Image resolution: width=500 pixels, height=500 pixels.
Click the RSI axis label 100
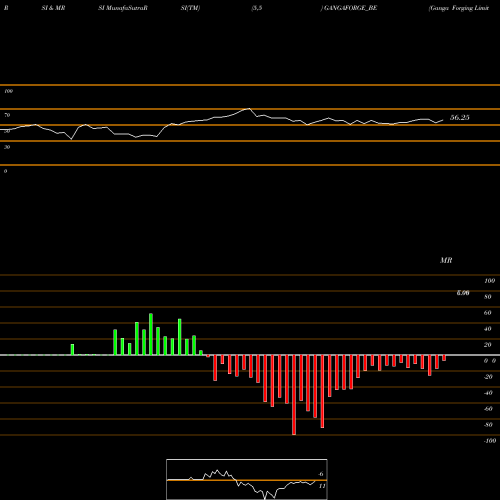[x=9, y=91]
